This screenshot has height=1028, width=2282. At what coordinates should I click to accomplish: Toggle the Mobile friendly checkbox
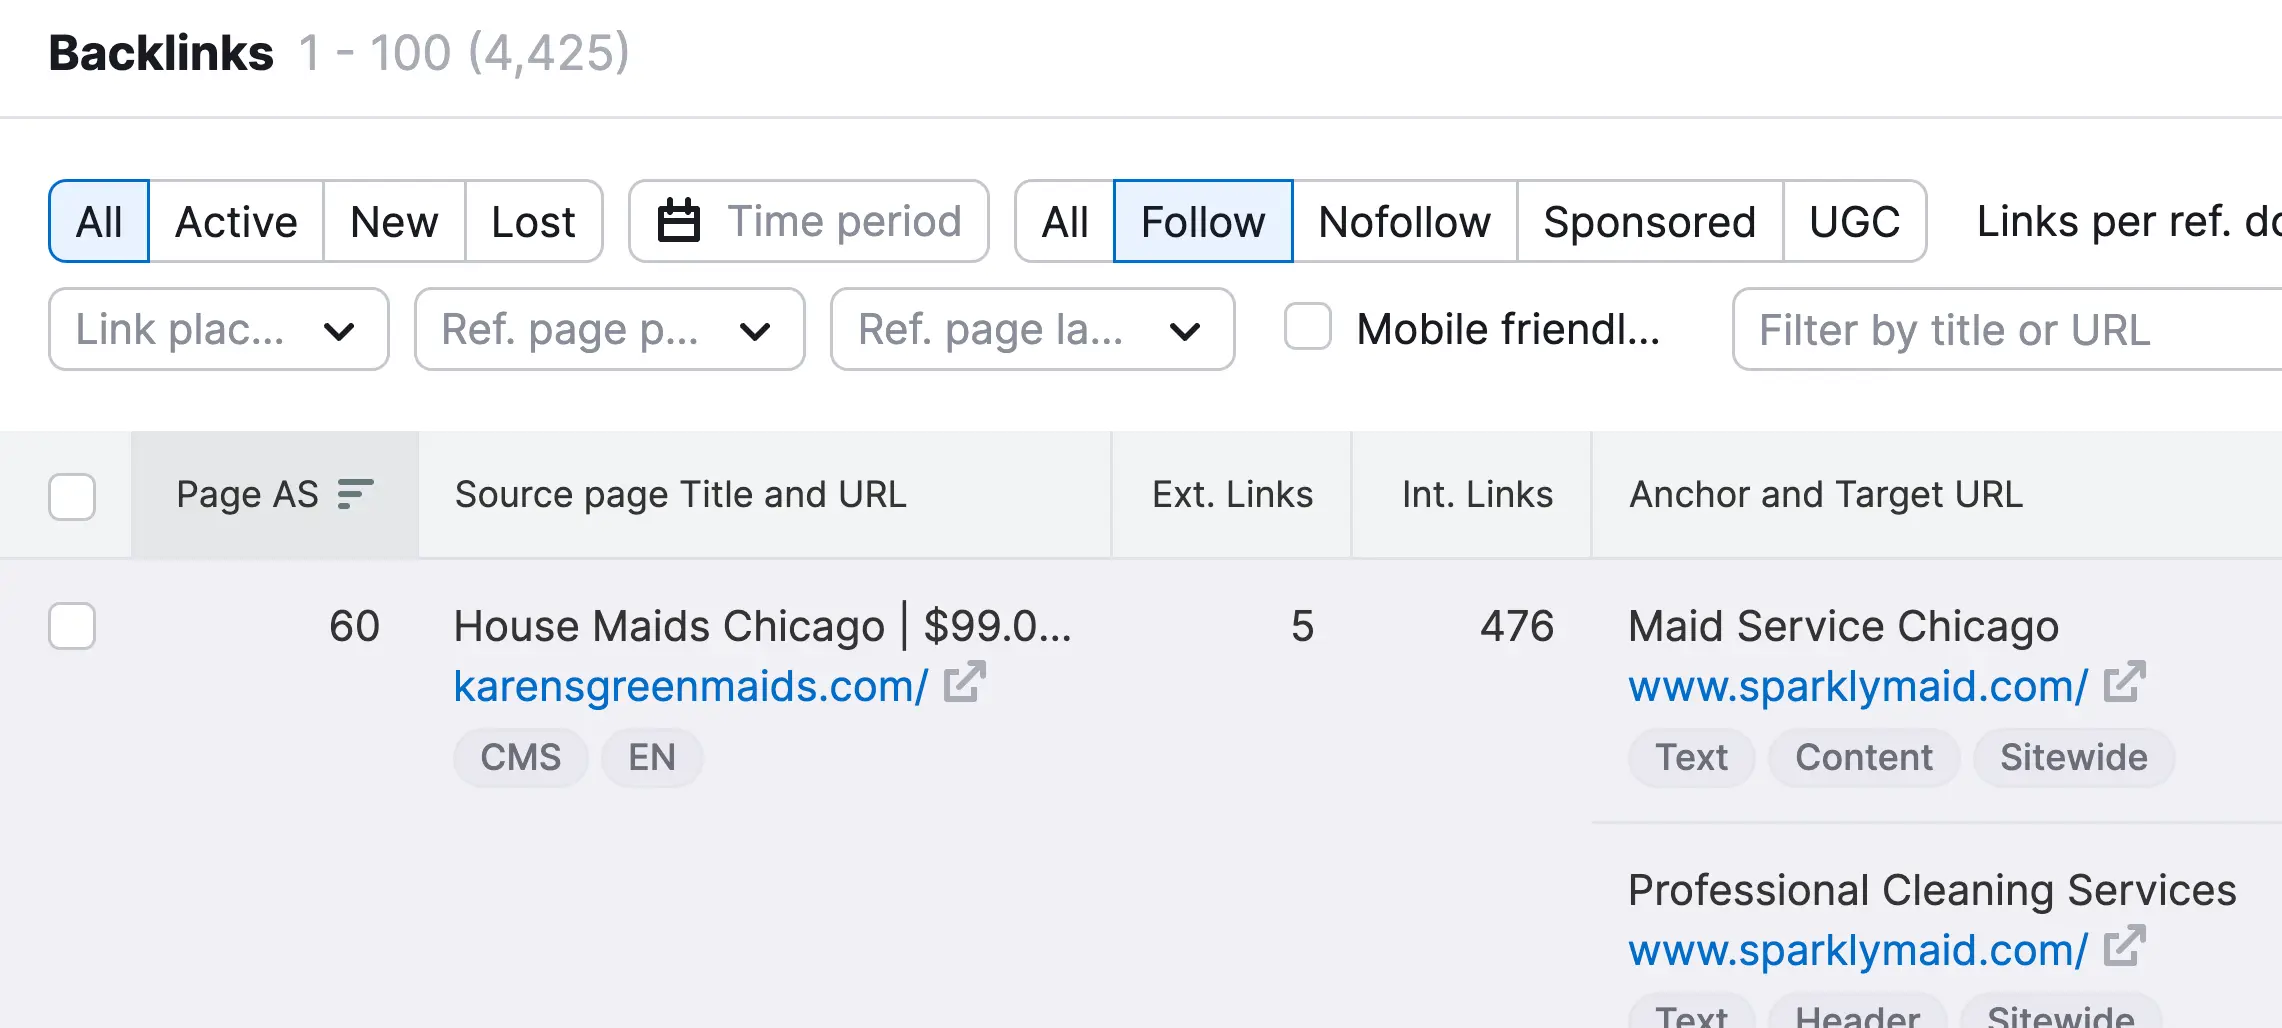coord(1308,327)
